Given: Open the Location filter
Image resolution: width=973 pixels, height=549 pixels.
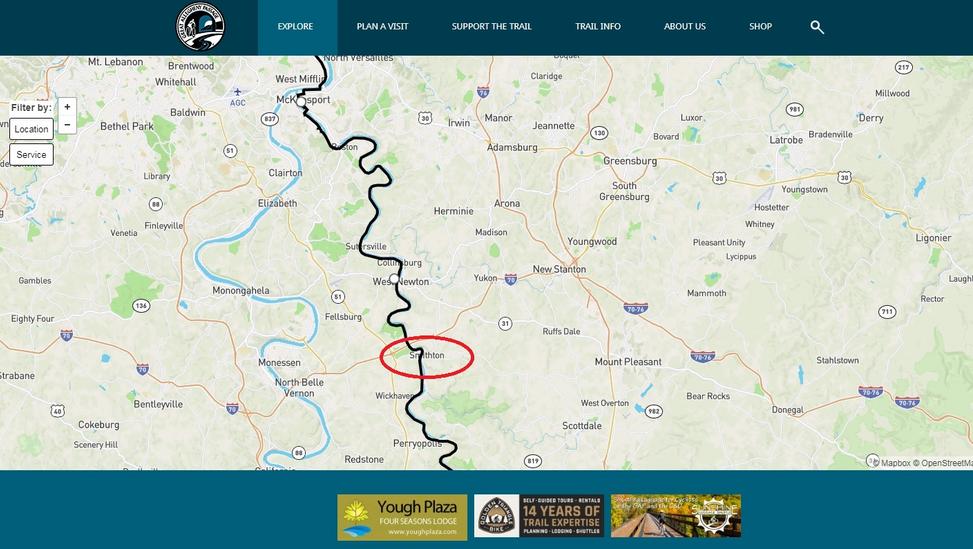Looking at the screenshot, I should click(31, 129).
